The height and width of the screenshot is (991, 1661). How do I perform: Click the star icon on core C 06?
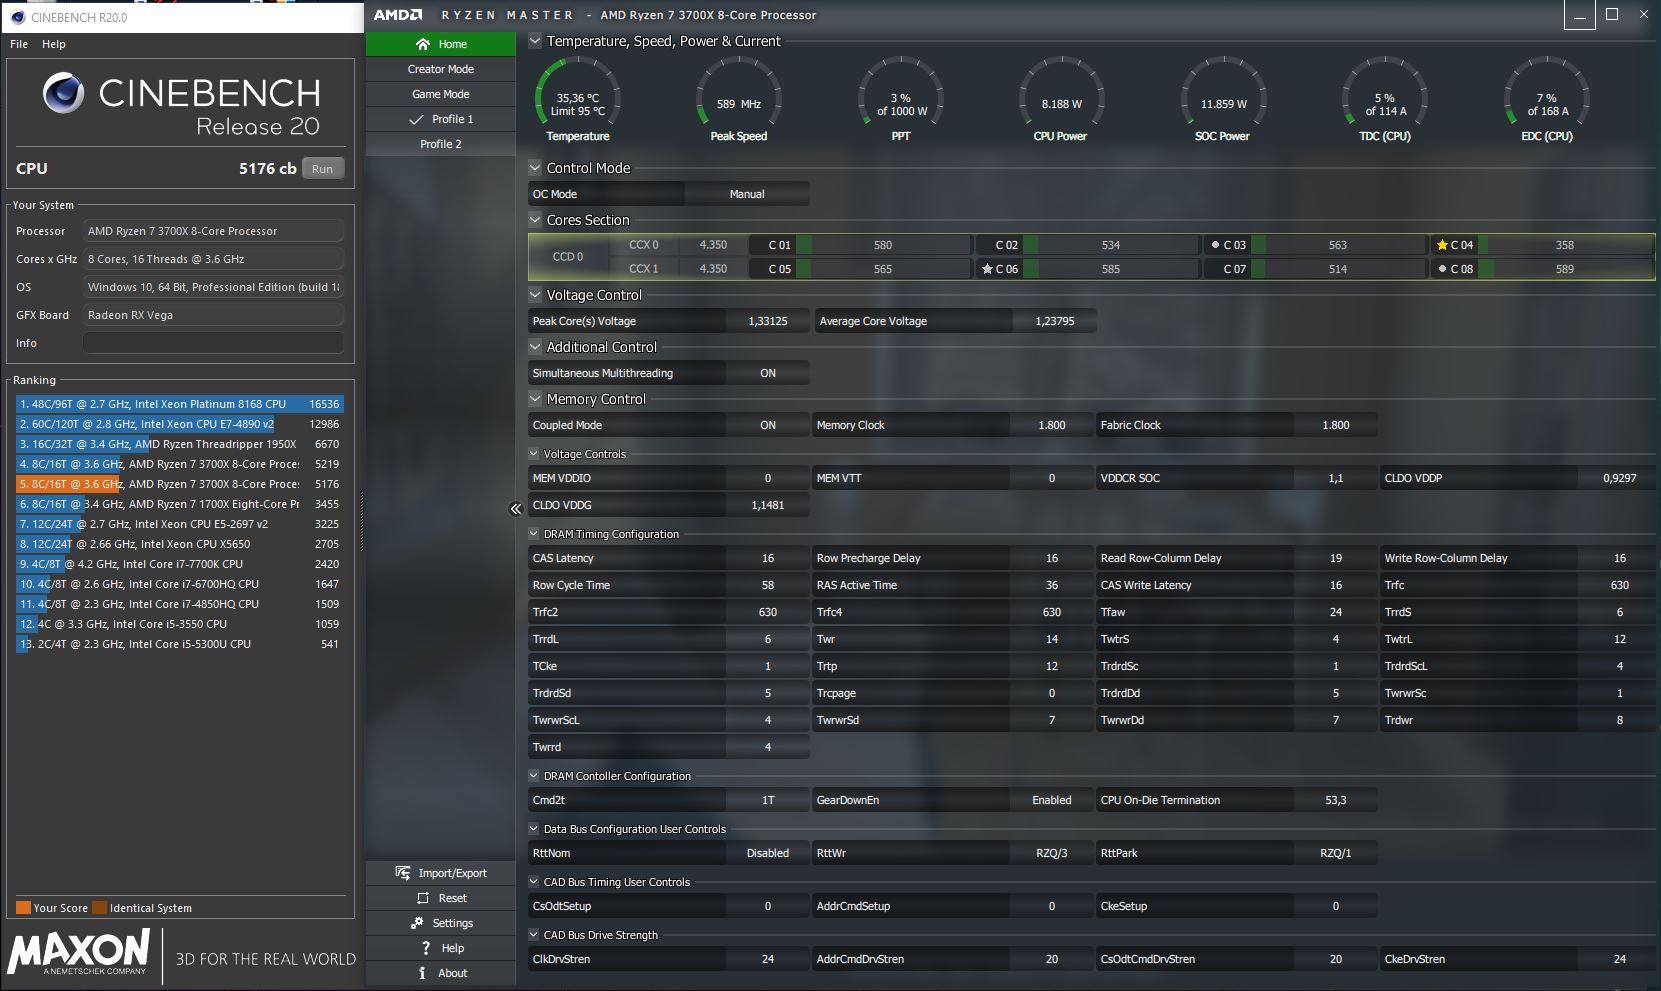[x=987, y=269]
